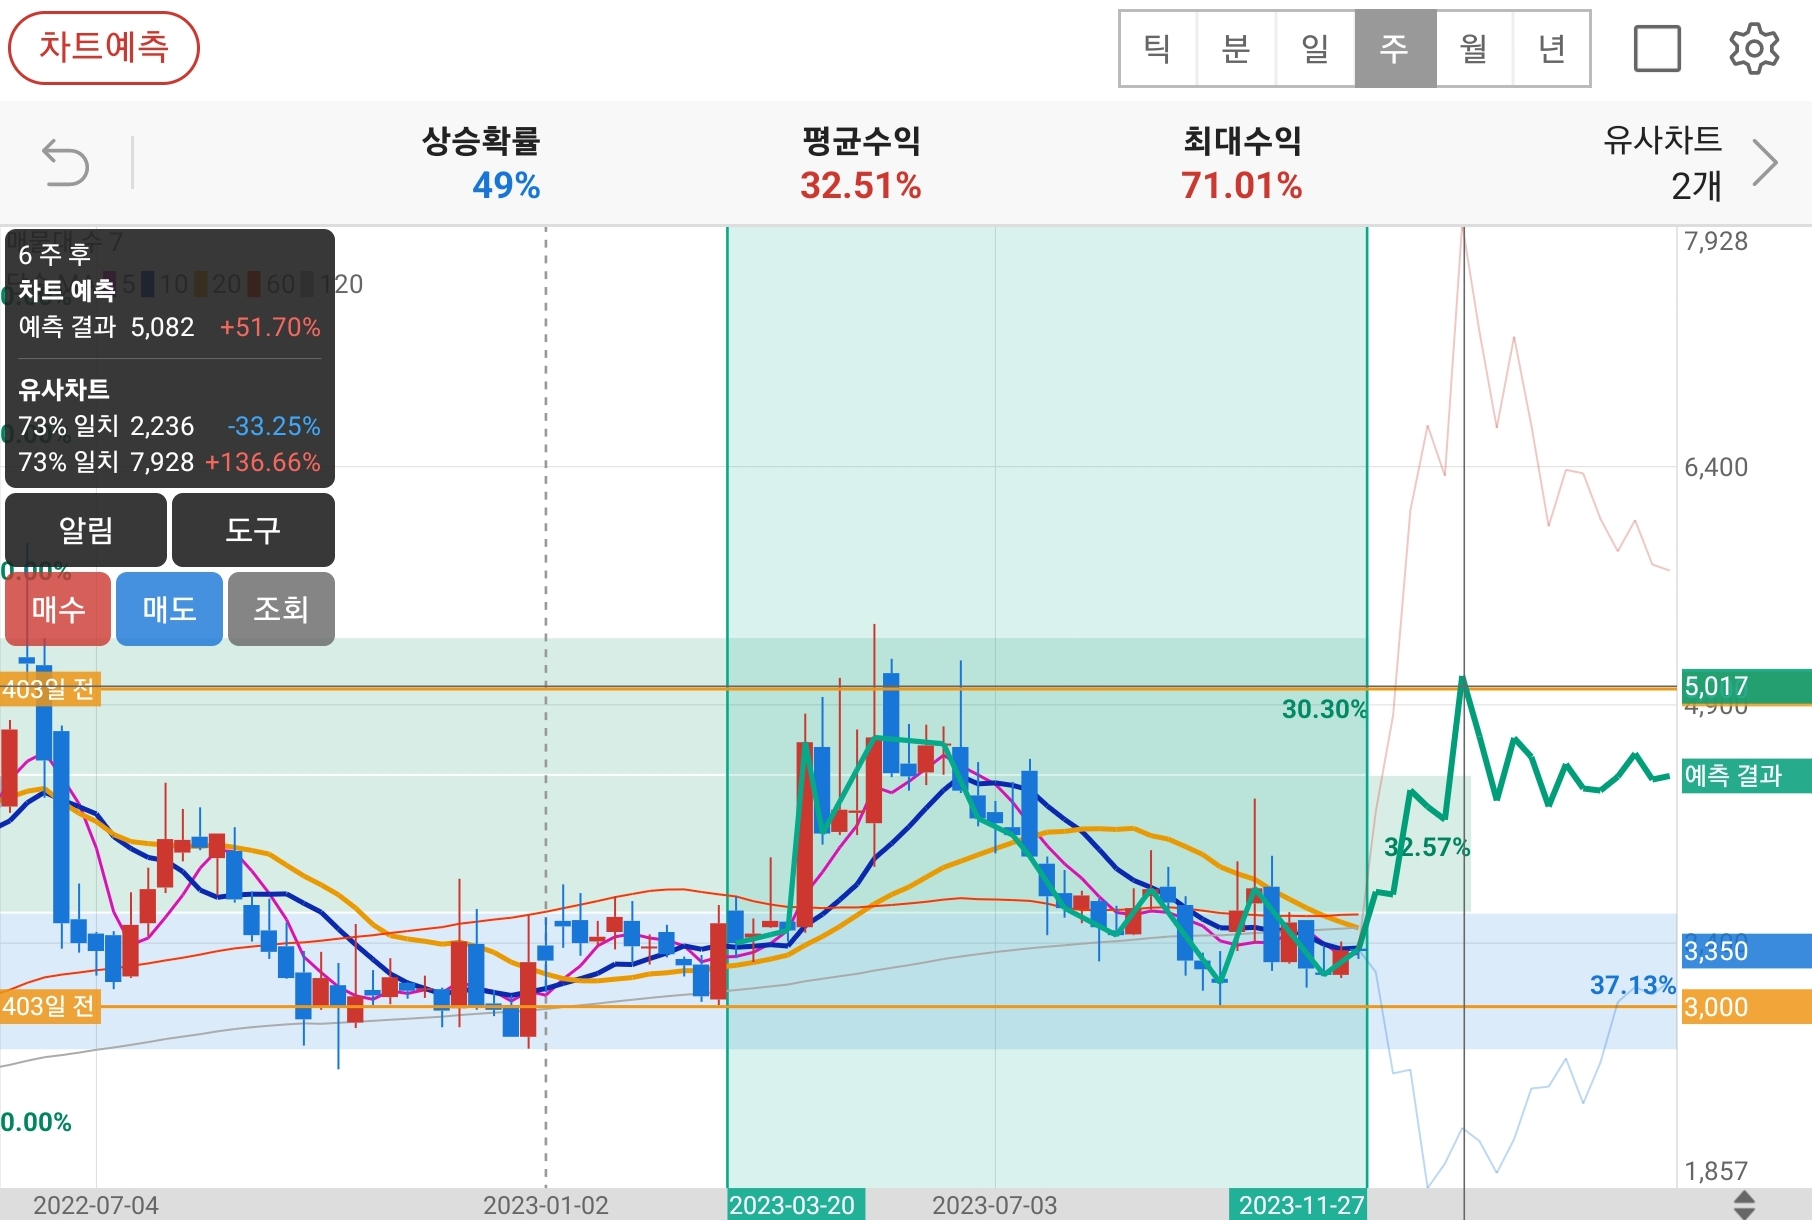Screen dimensions: 1812x1220
Task: Click the 6,400 price axis label
Action: (1716, 467)
